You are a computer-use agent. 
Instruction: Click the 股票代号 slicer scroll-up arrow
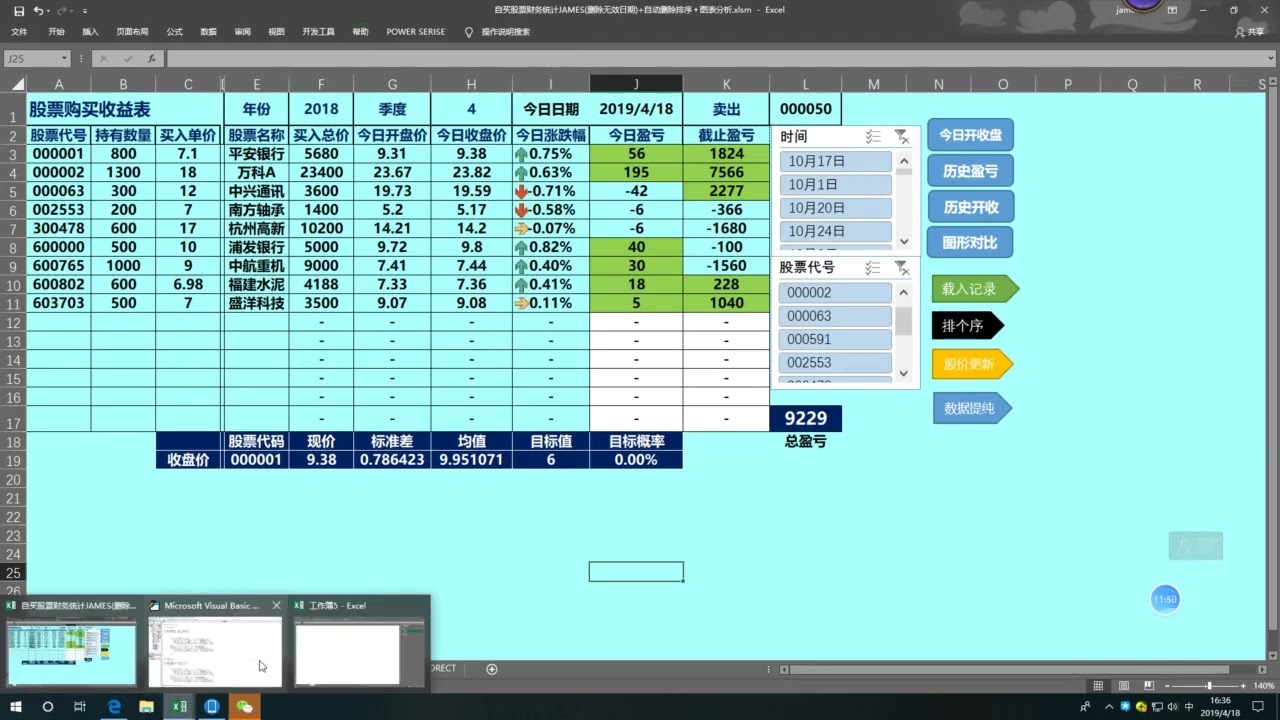point(904,292)
